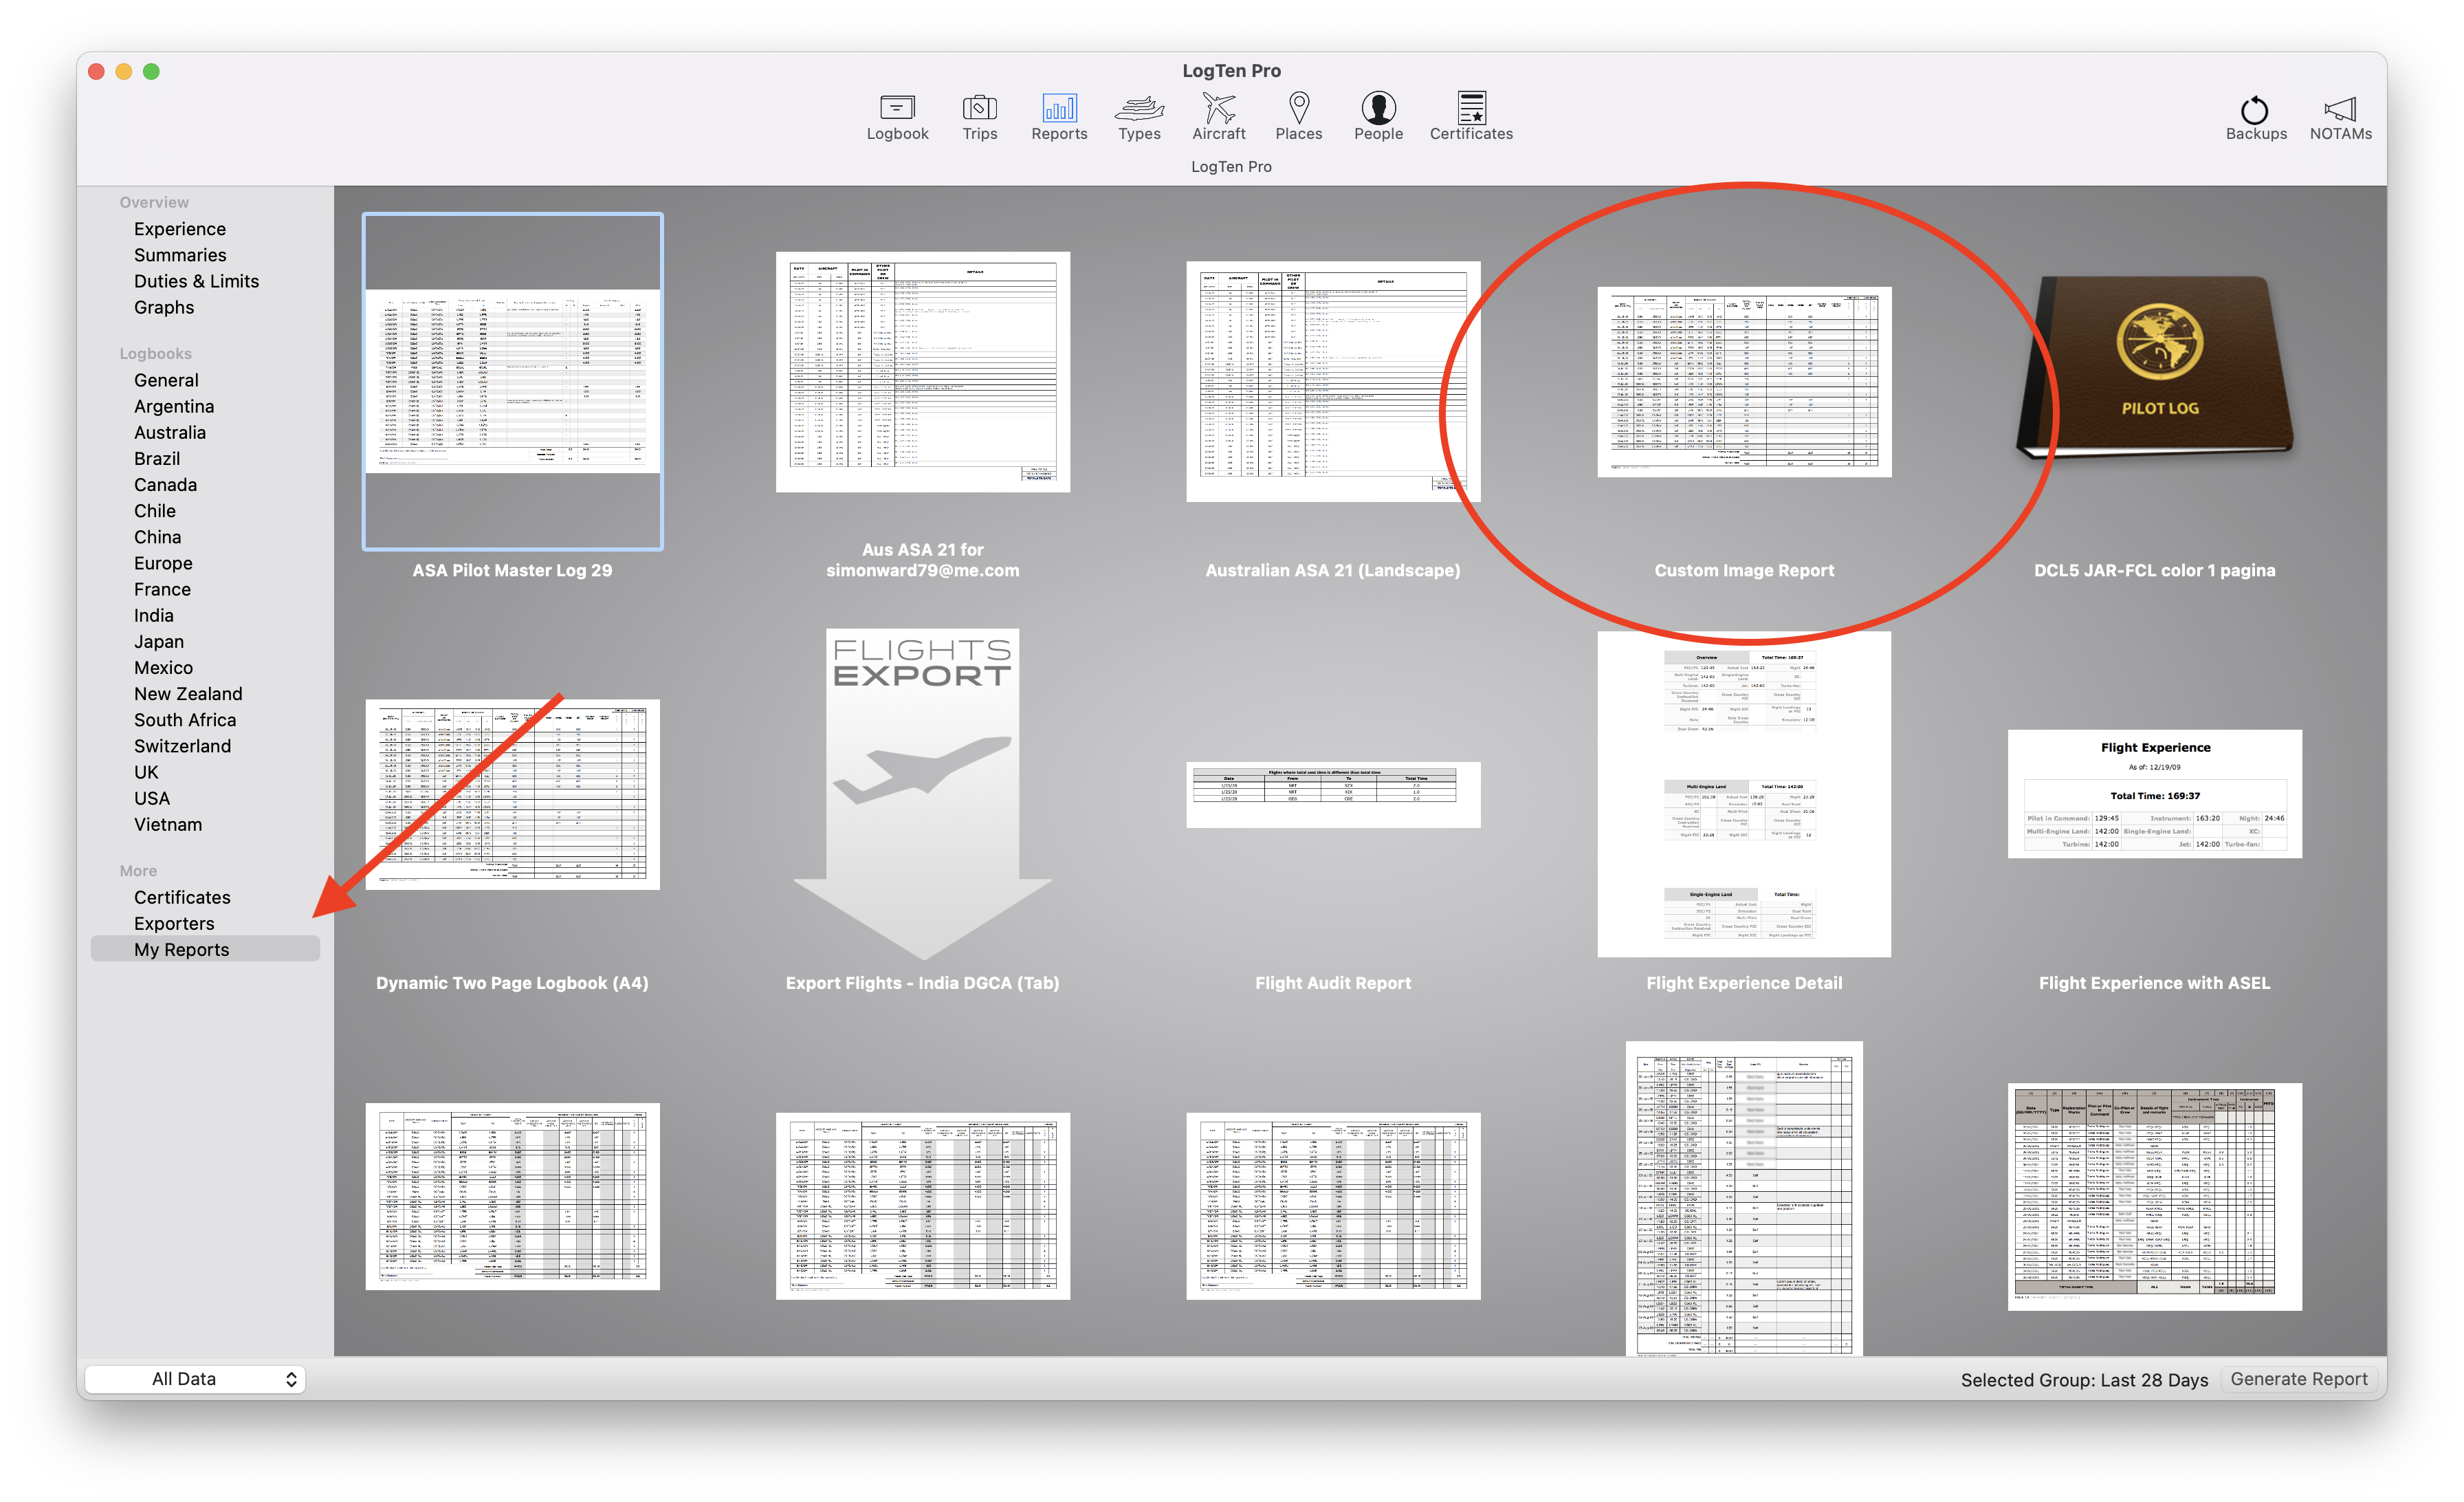Viewport: 2464px width, 1502px height.
Task: Select Export Flights India DGCA (Tab) thumbnail
Action: [922, 794]
